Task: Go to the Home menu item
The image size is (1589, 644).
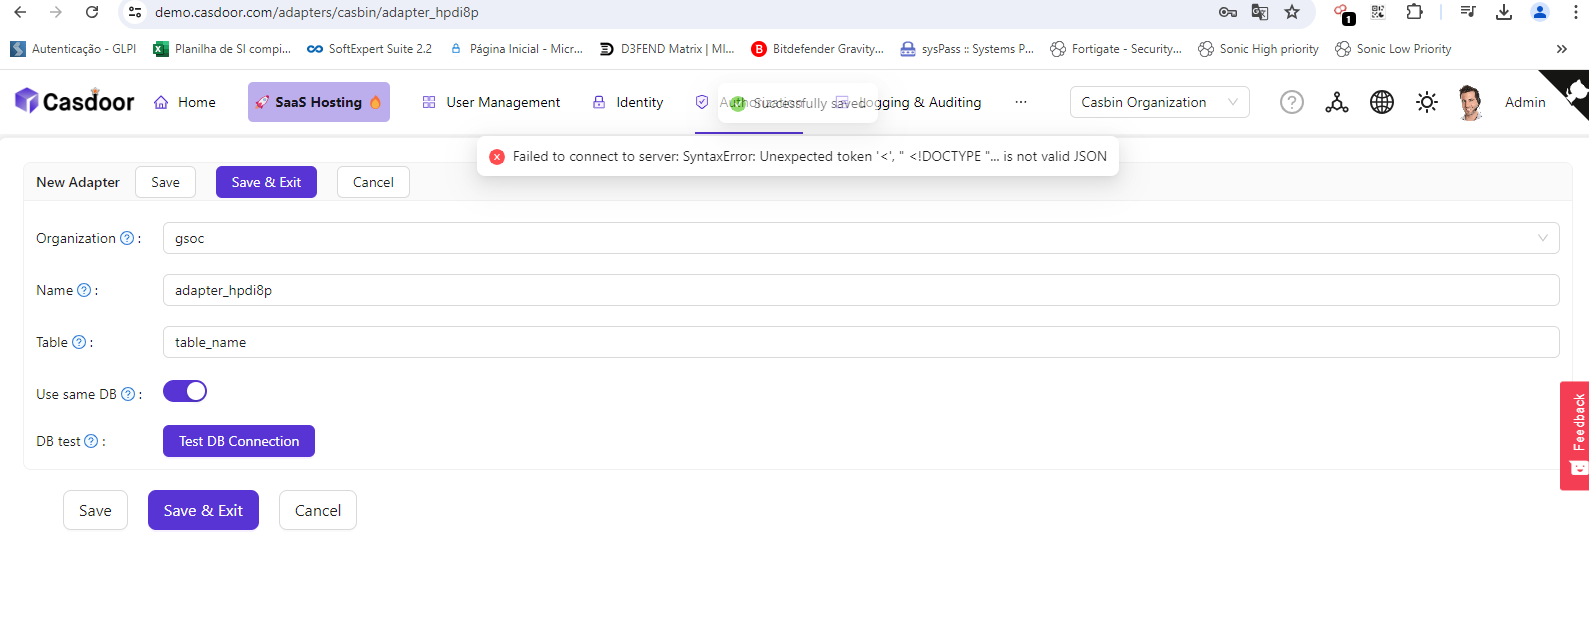Action: coord(185,102)
